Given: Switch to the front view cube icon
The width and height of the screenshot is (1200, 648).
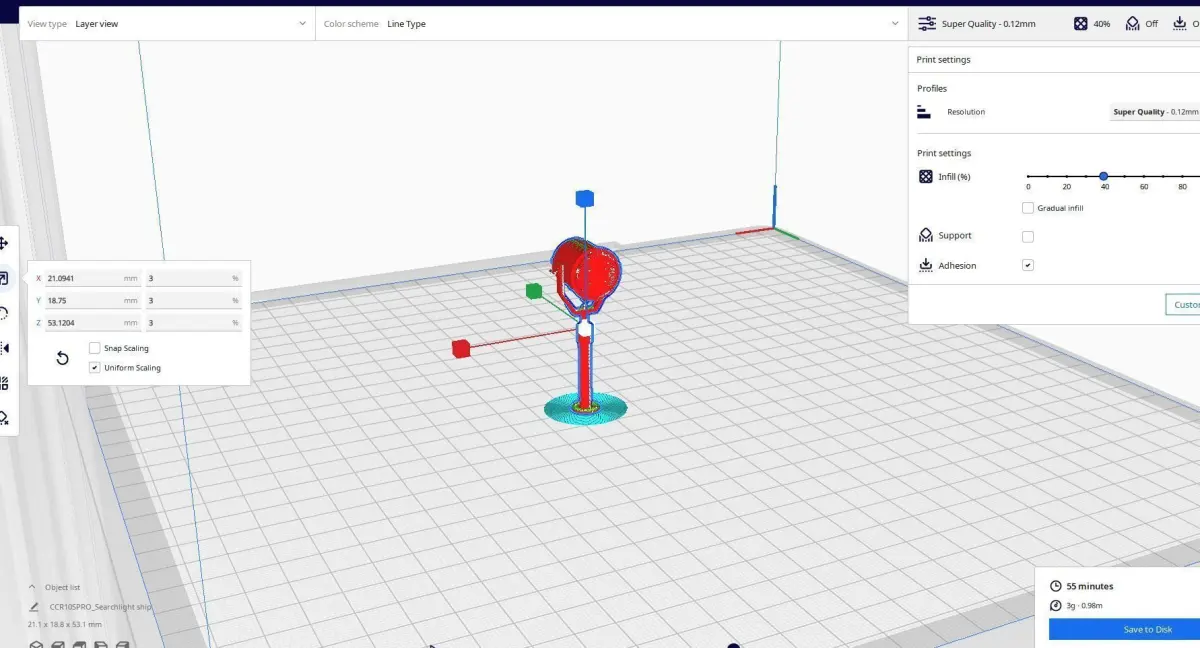Looking at the screenshot, I should [57, 645].
